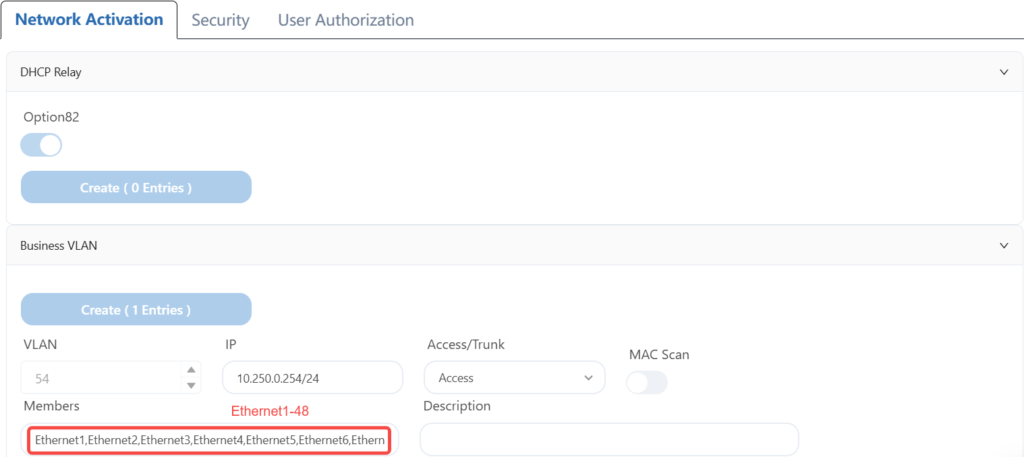Increase VLAN number with up arrow
1024x457 pixels.
pos(192,371)
